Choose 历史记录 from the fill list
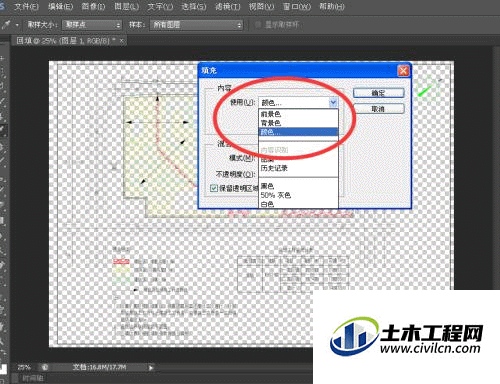Image resolution: width=500 pixels, height=384 pixels. (299, 168)
